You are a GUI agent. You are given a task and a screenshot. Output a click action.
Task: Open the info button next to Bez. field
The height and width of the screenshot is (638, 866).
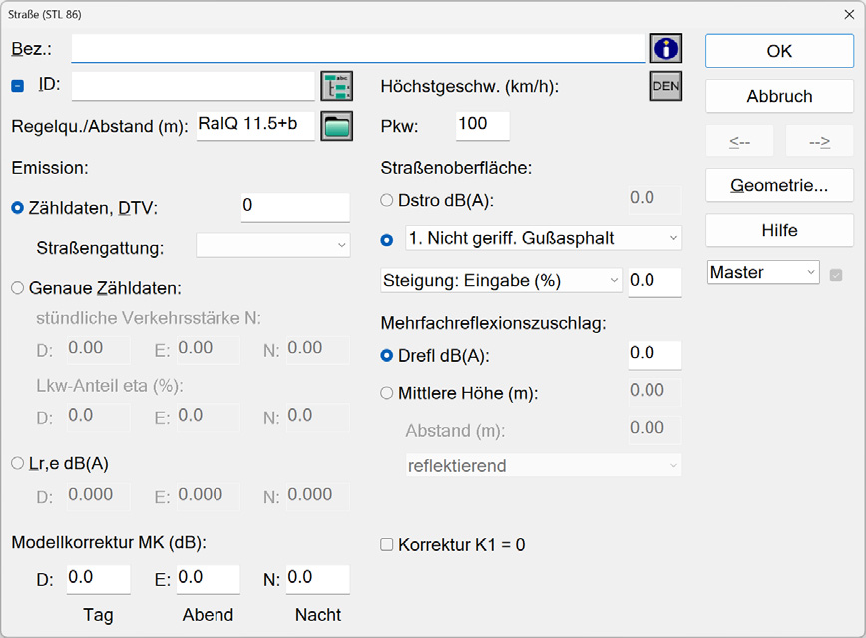(666, 49)
